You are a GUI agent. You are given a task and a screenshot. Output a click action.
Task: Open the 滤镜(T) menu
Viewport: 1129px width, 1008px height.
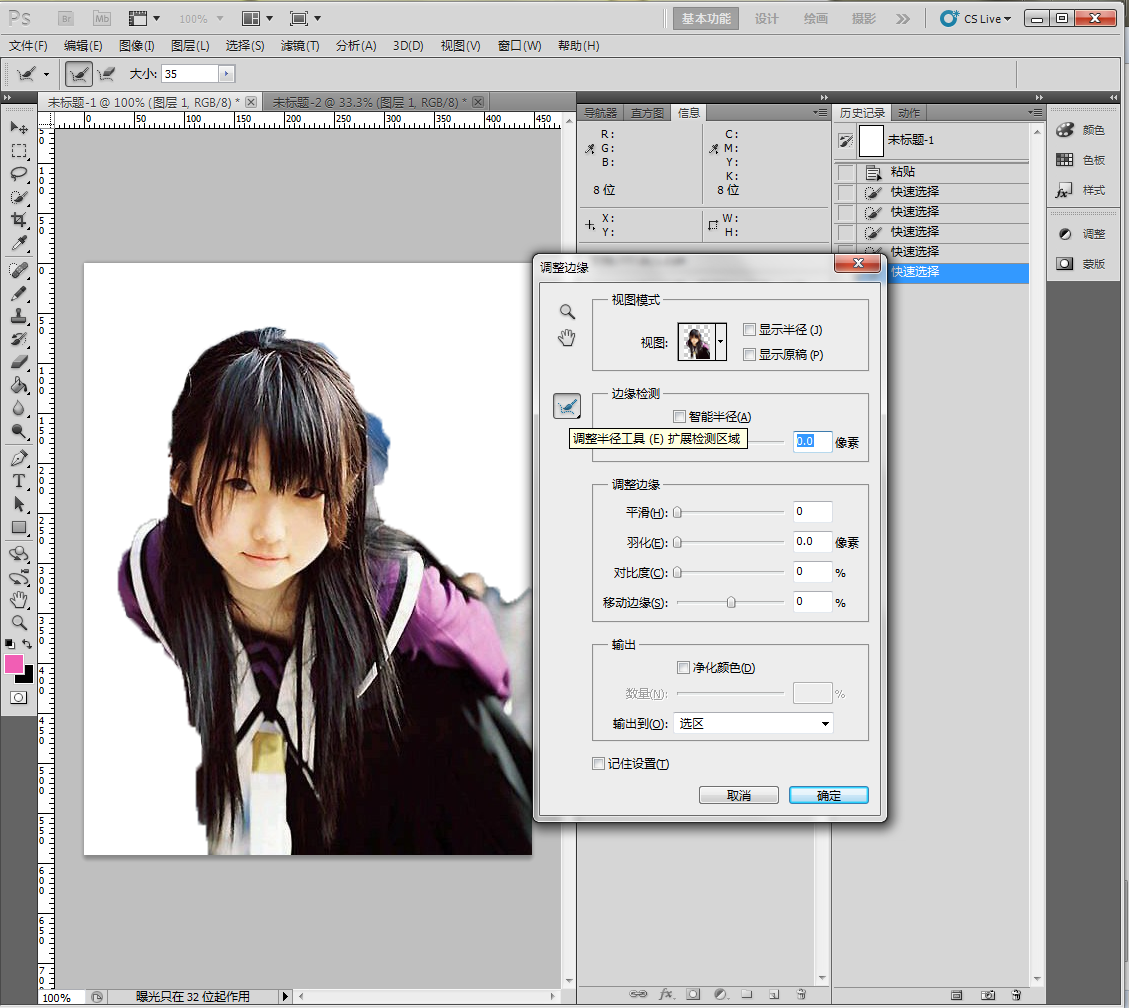click(x=300, y=46)
